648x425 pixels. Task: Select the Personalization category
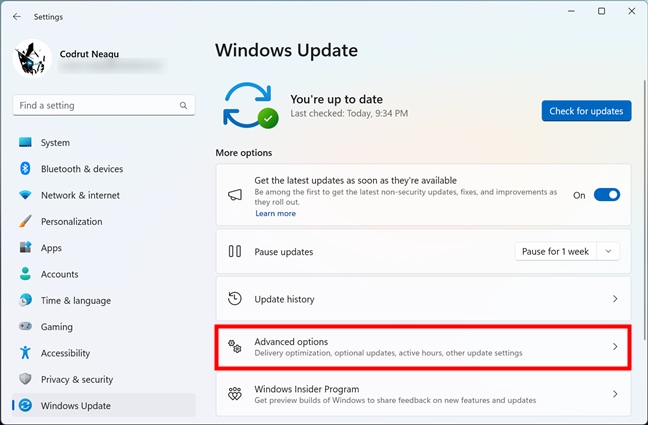coord(71,222)
